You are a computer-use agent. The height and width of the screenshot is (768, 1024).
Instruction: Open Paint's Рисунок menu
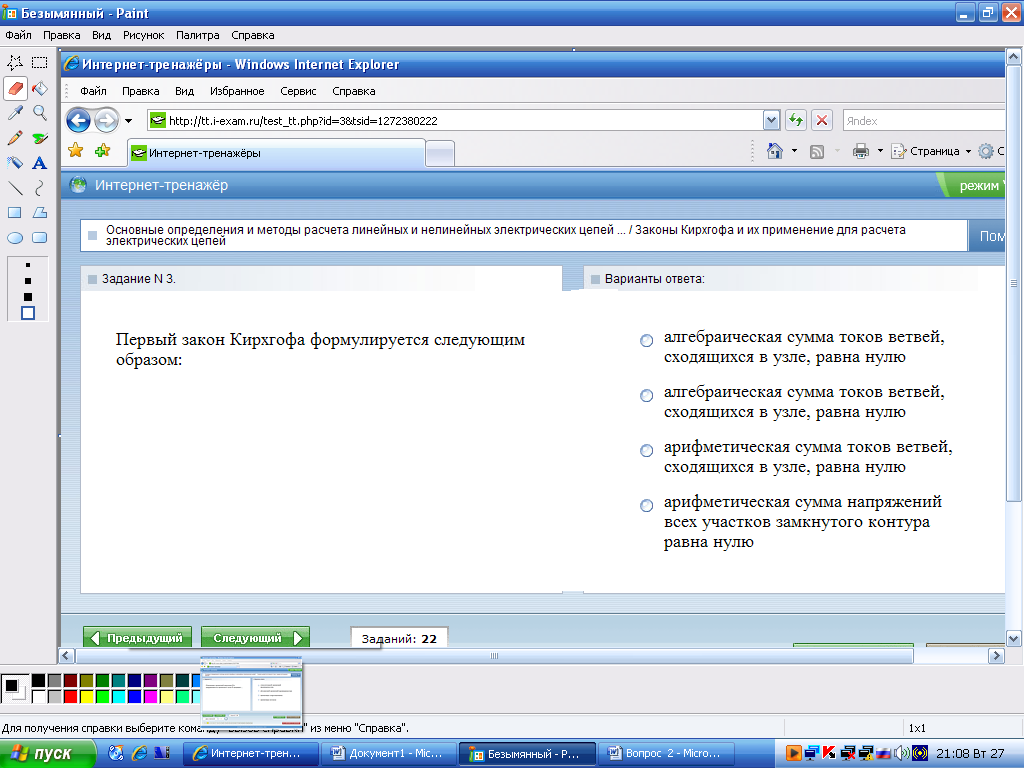click(144, 35)
